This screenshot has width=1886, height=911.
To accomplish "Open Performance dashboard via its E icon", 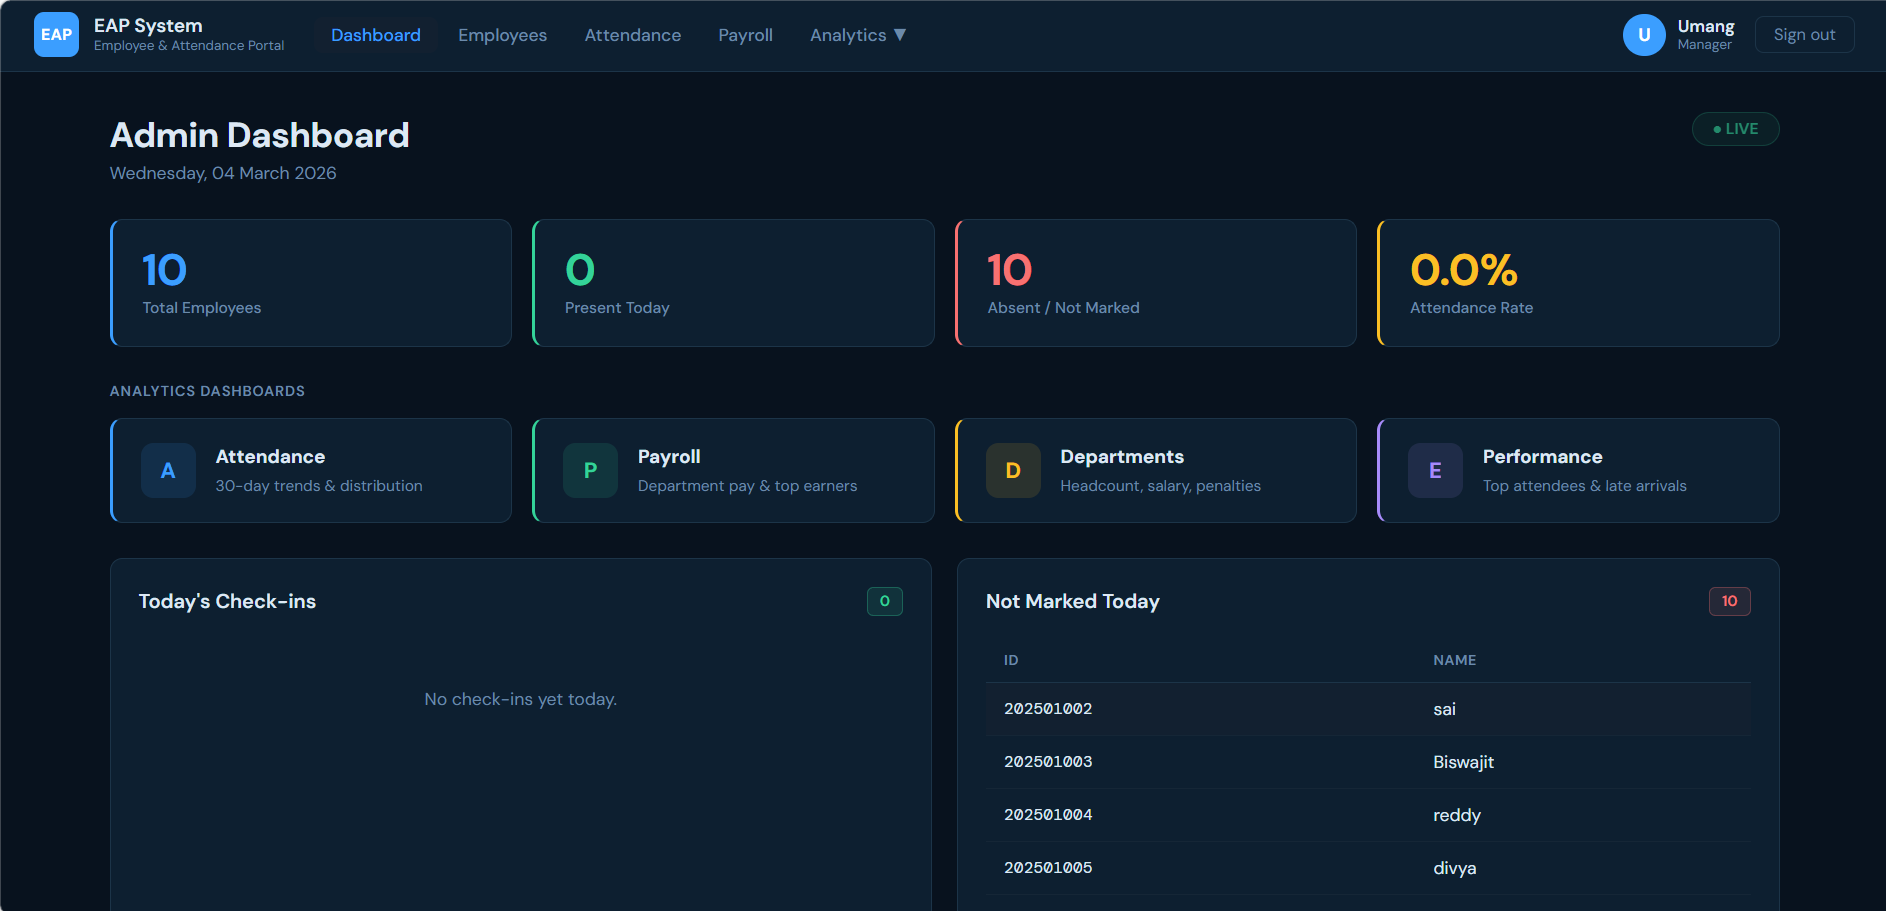I will (x=1434, y=470).
